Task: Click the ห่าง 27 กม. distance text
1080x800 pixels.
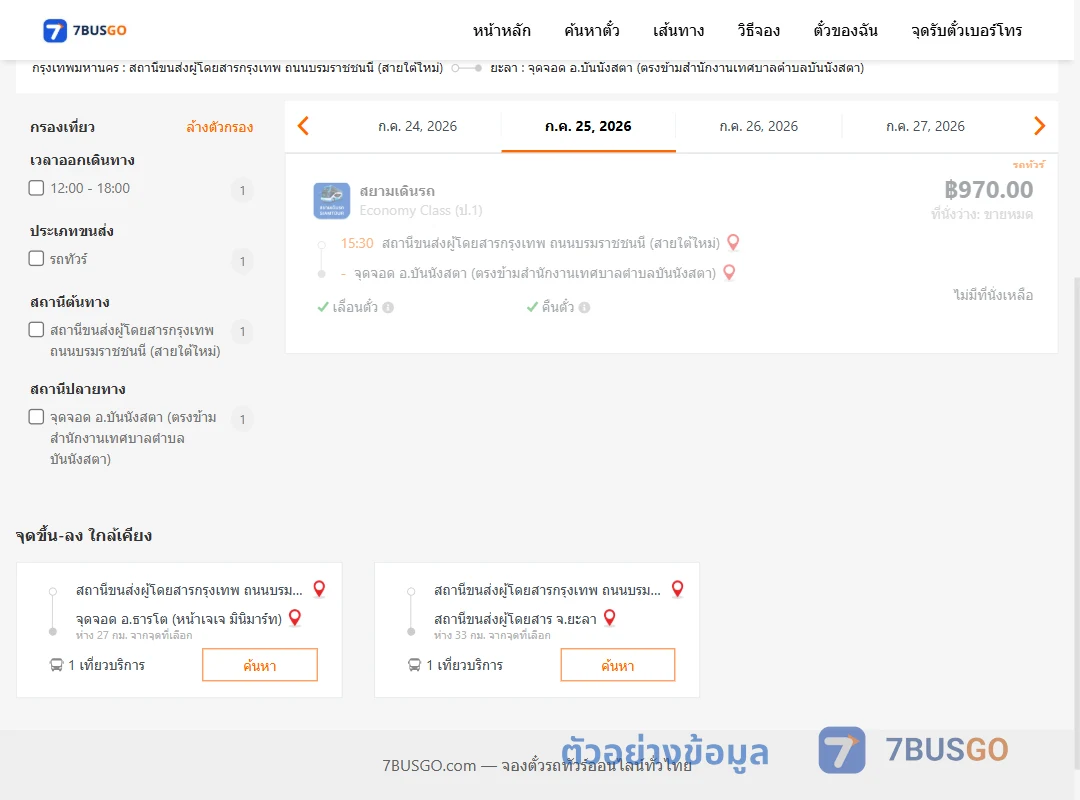Action: coord(134,635)
